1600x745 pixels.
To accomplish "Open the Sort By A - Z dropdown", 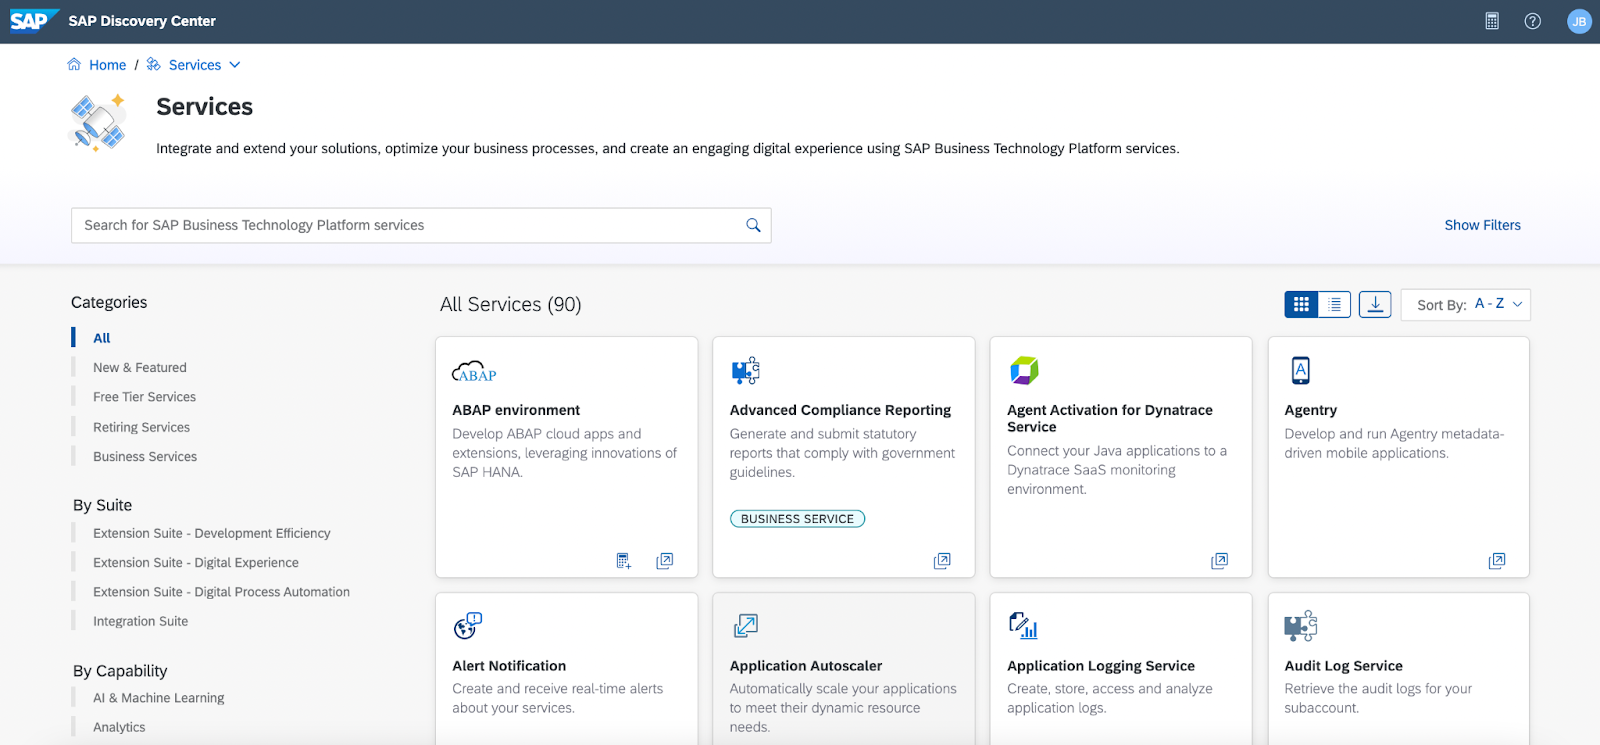I will pos(1466,305).
